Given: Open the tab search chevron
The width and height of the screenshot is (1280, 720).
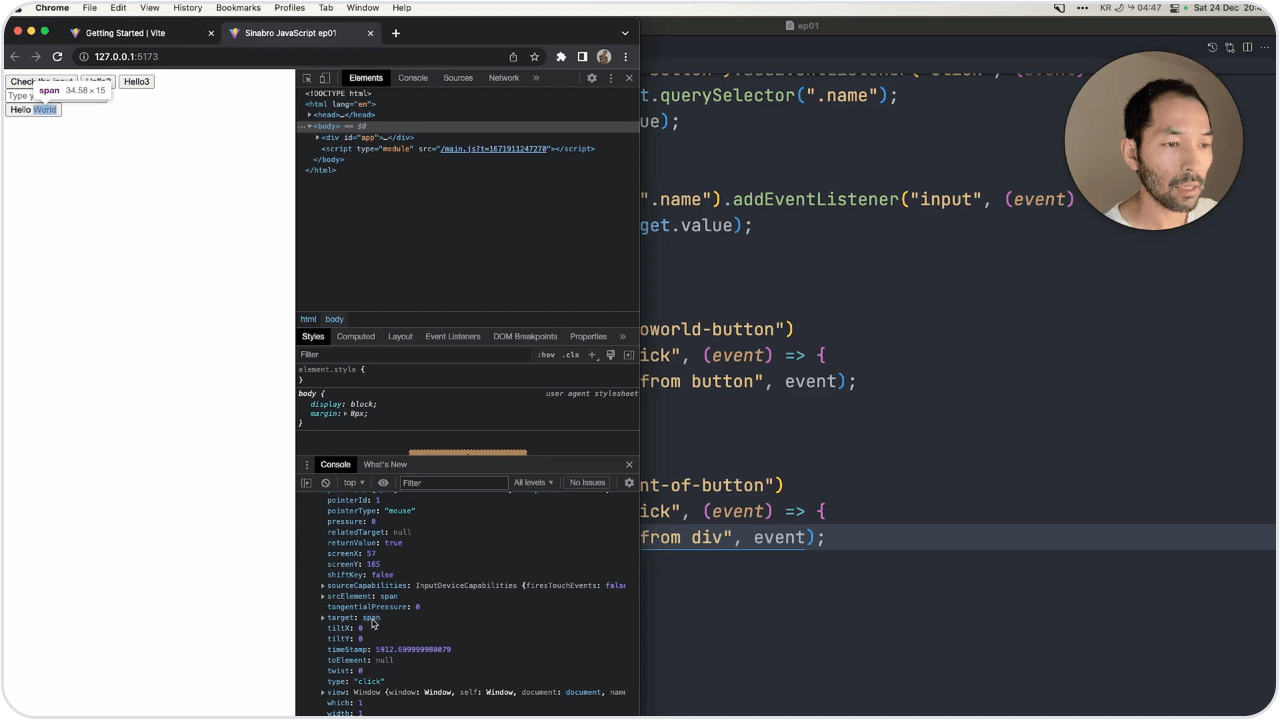Looking at the screenshot, I should click(625, 33).
